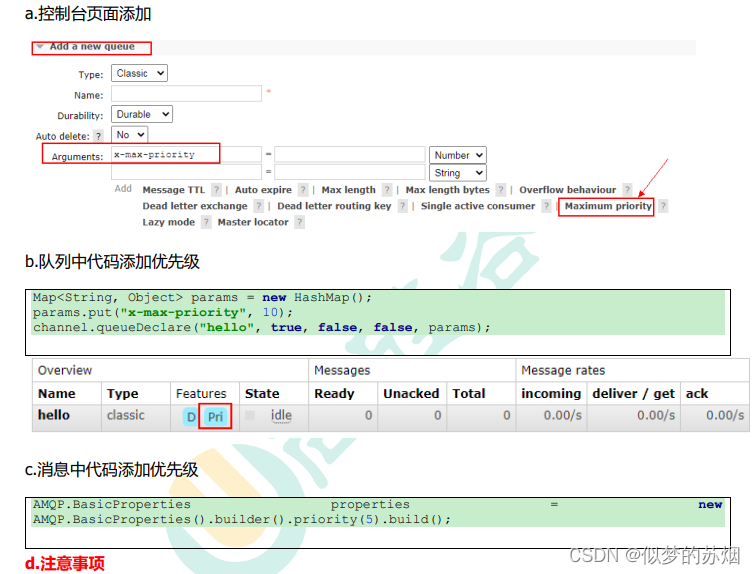Open help icon beside Lazy mode

(x=206, y=222)
